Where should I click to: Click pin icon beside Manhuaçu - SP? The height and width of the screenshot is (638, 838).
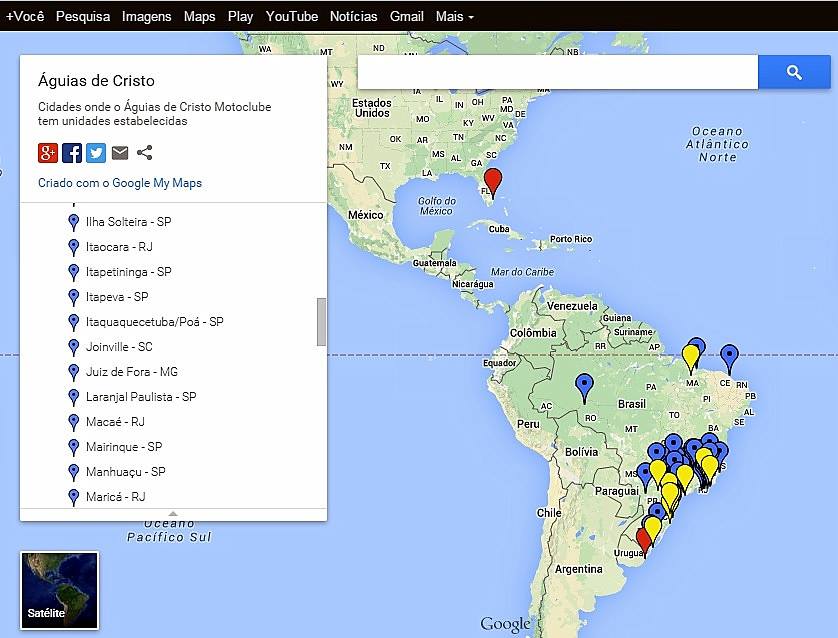click(x=74, y=472)
